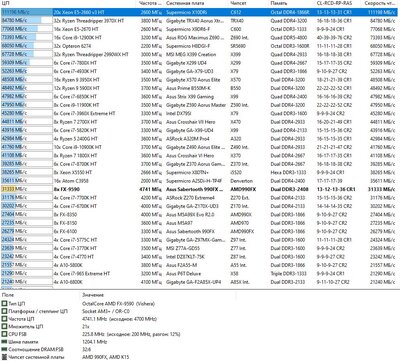Click the yellow 31333 МБ/с score bar
The height and width of the screenshot is (362, 400).
click(8, 189)
